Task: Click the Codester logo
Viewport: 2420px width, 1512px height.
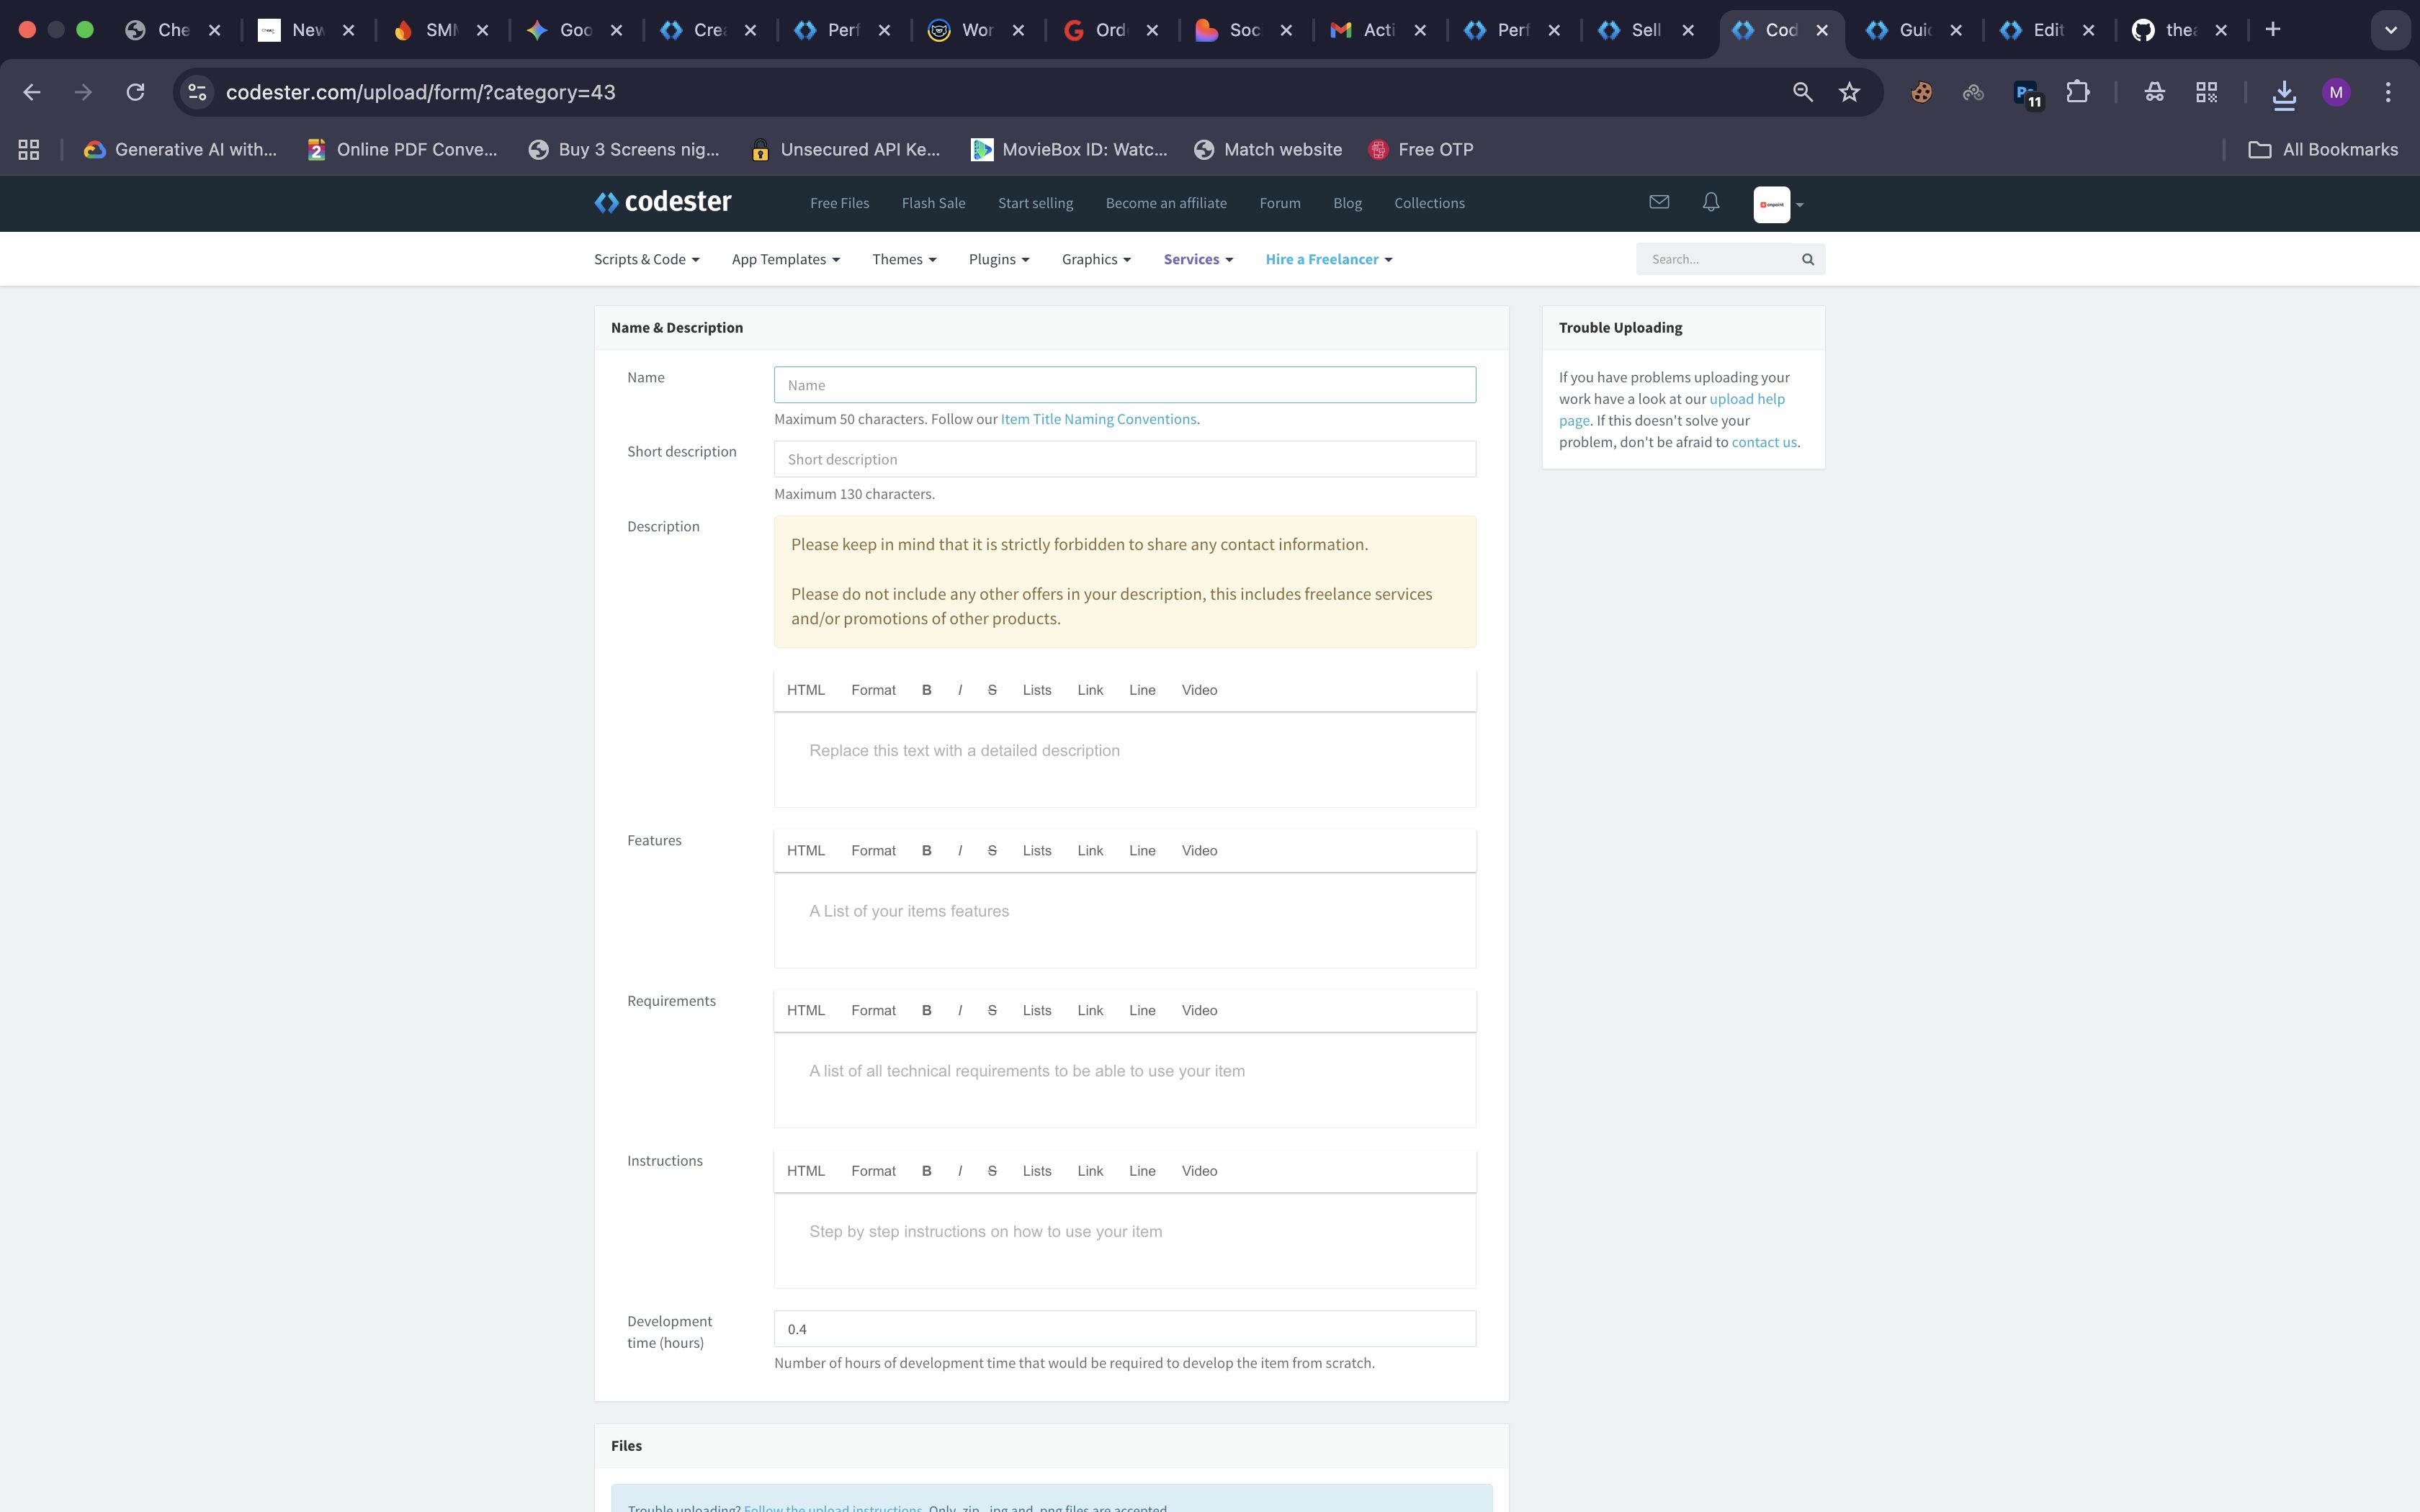Action: coord(663,202)
